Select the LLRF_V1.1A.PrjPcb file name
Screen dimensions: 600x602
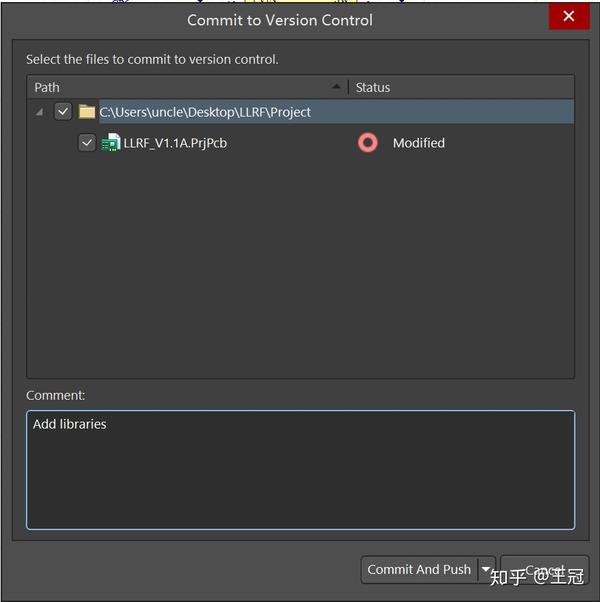(175, 143)
